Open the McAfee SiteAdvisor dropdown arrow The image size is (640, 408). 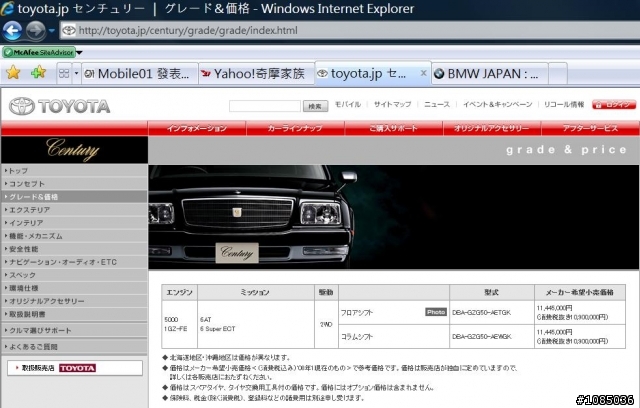(x=79, y=53)
